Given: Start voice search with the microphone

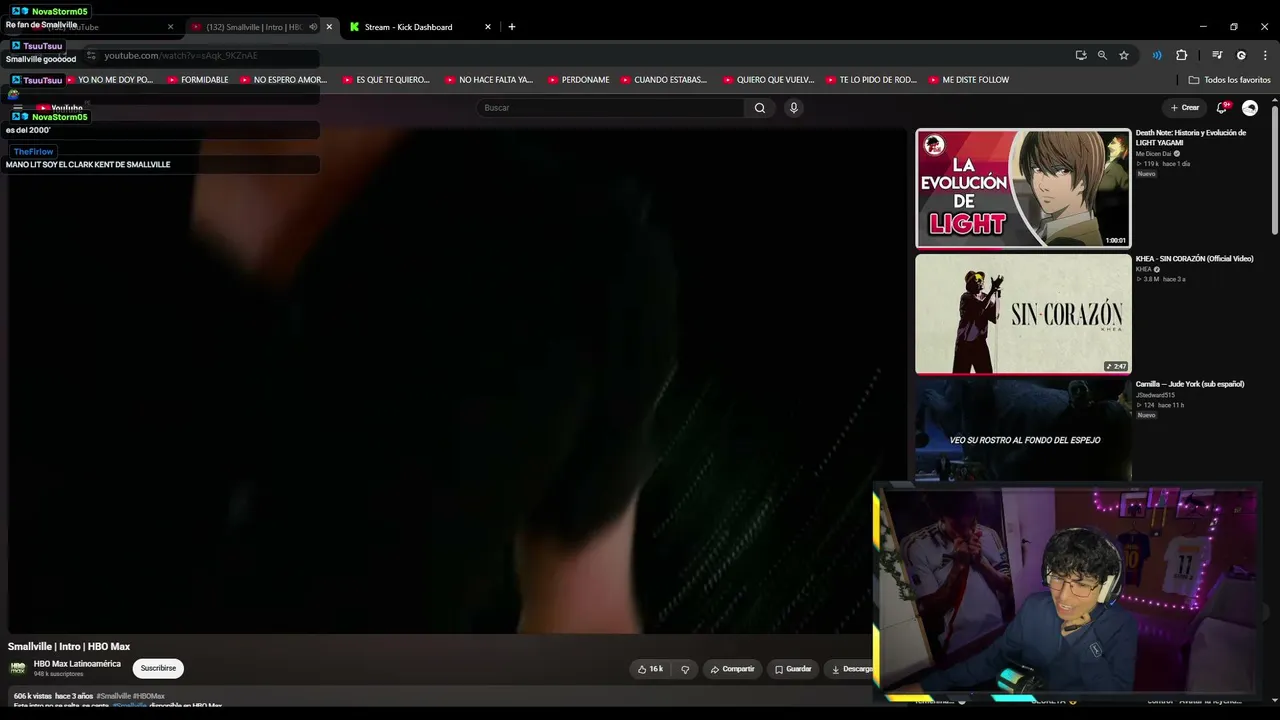Looking at the screenshot, I should (794, 108).
